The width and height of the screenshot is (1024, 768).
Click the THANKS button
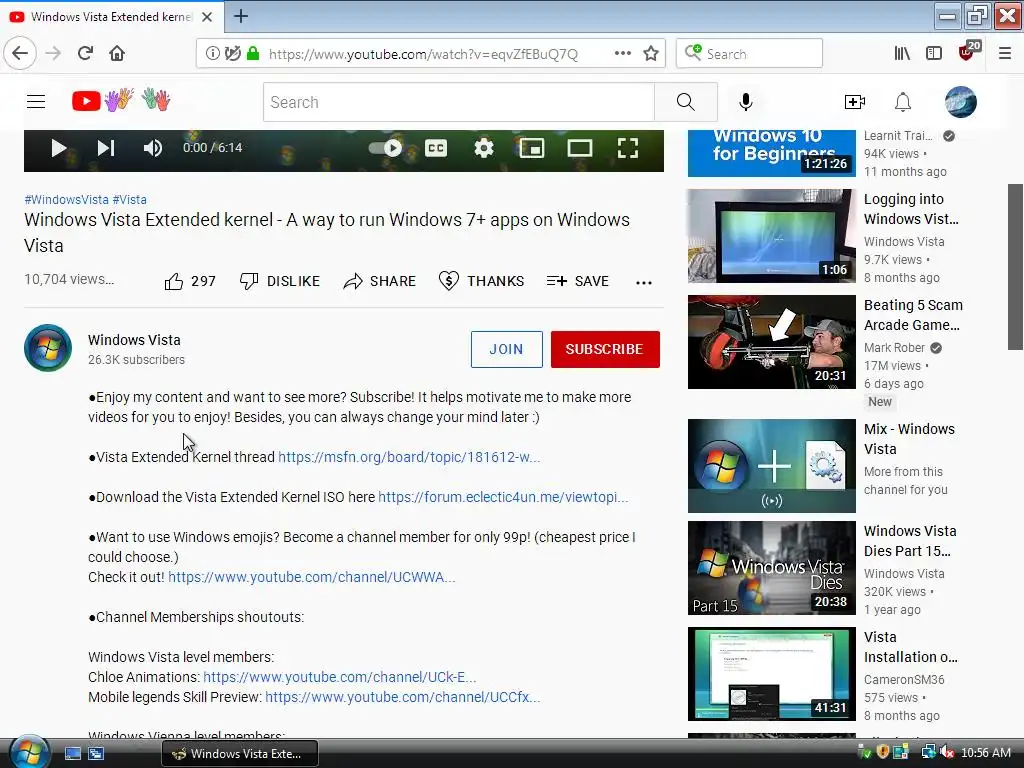click(481, 281)
